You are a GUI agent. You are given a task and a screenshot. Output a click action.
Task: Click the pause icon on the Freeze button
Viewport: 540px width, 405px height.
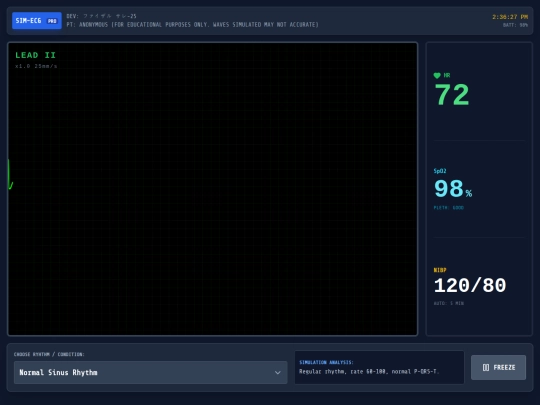486,367
